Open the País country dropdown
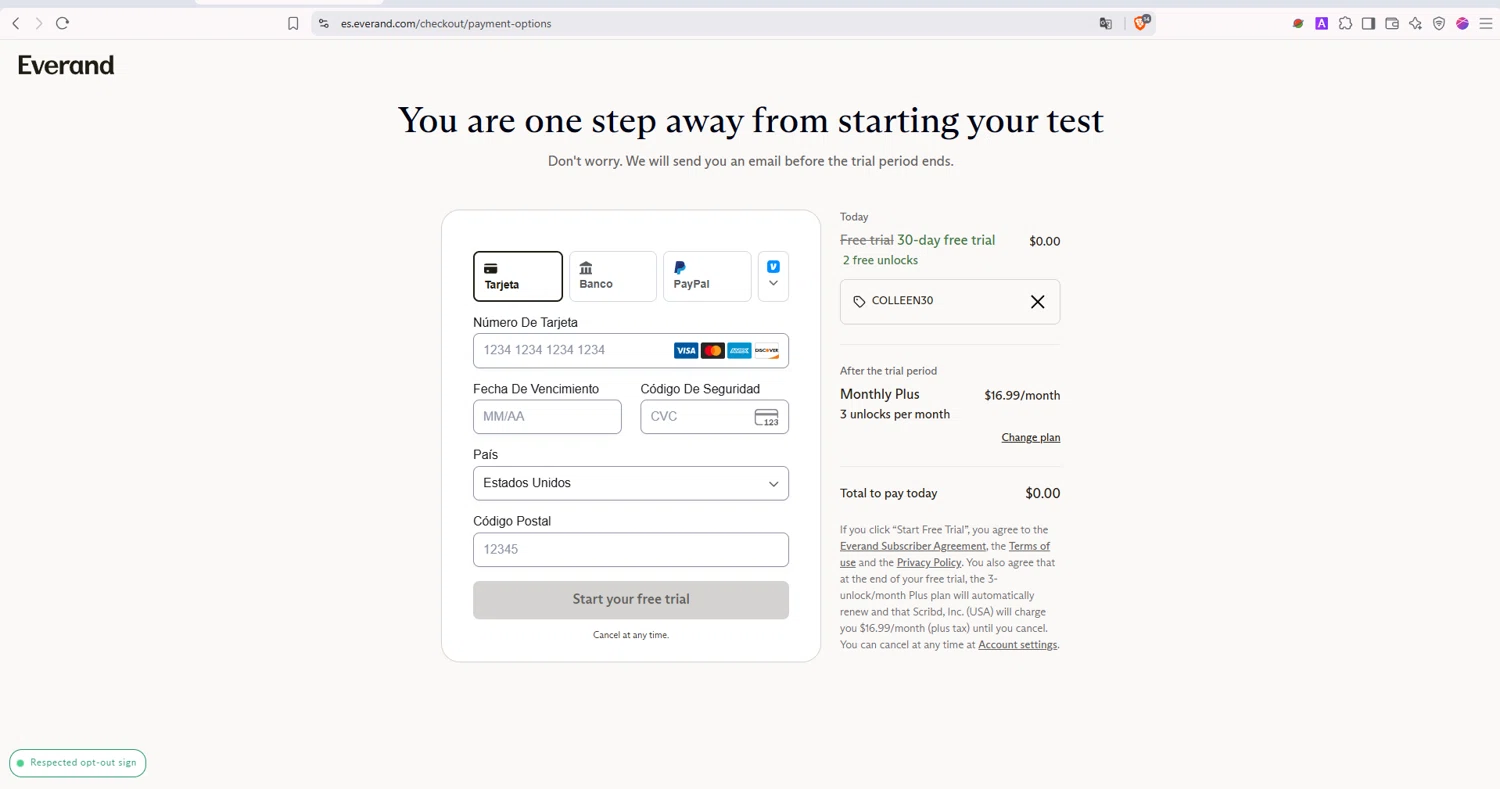Viewport: 1500px width, 789px height. click(x=631, y=483)
